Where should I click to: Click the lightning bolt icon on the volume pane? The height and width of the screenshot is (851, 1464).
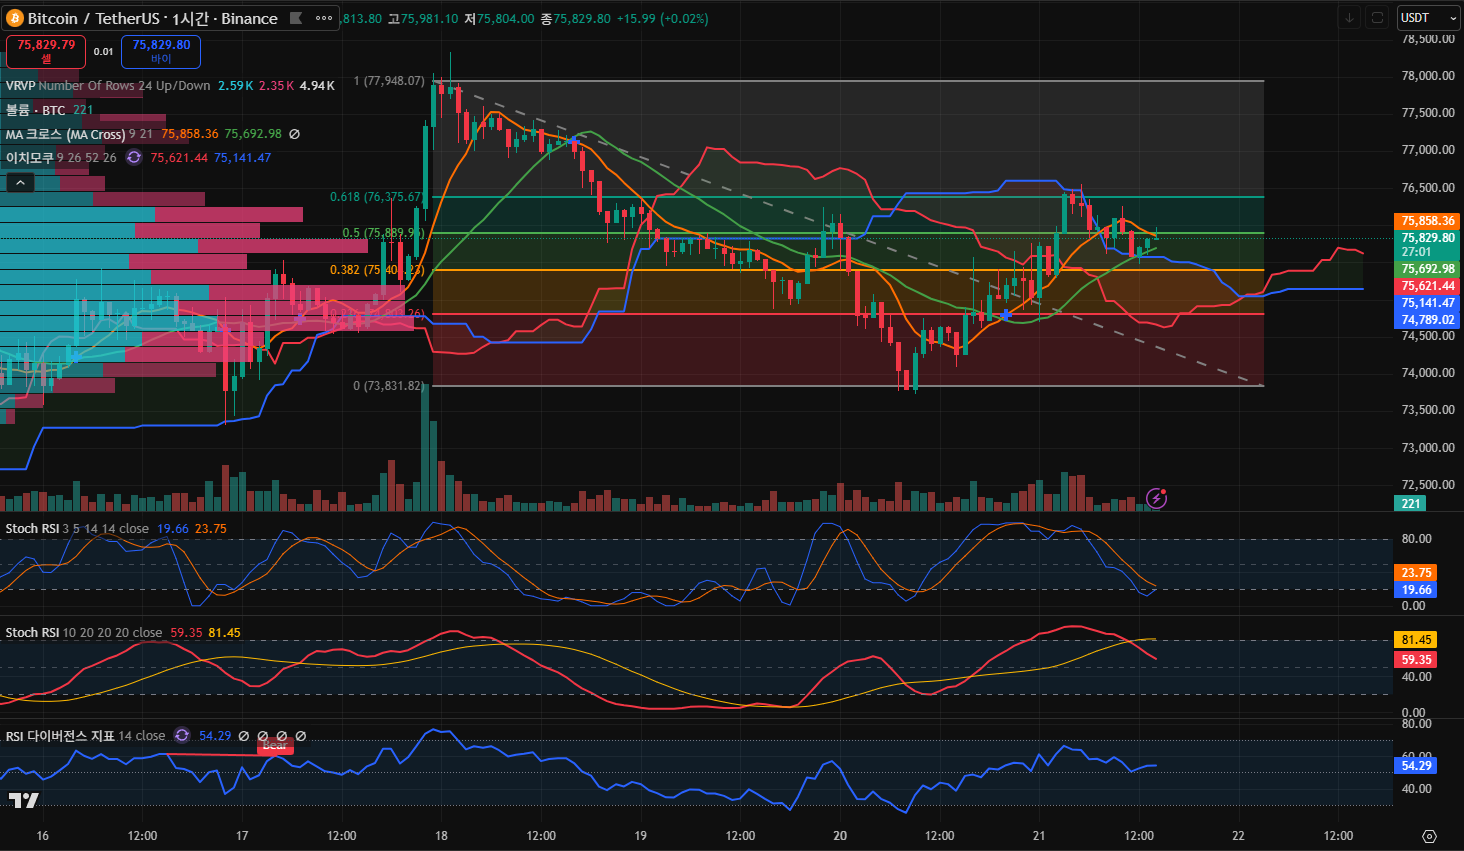(x=1156, y=498)
